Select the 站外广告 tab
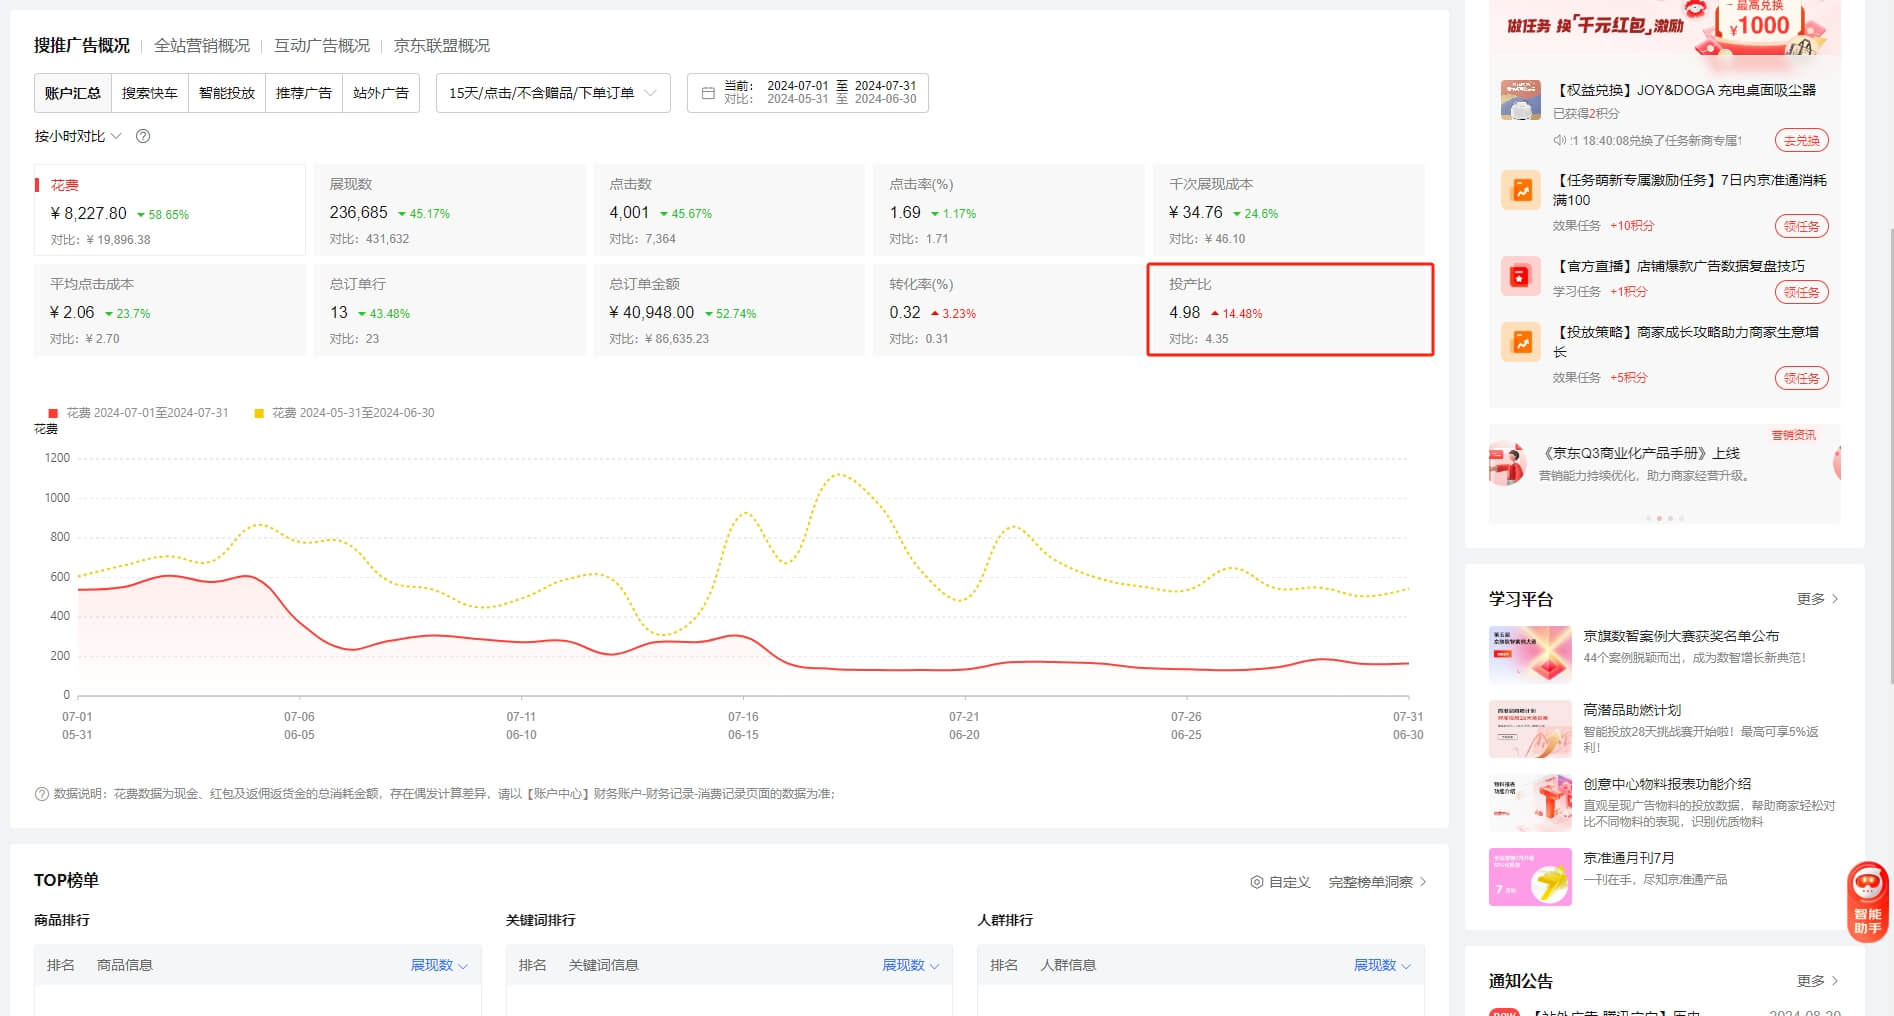Image resolution: width=1894 pixels, height=1016 pixels. click(381, 93)
